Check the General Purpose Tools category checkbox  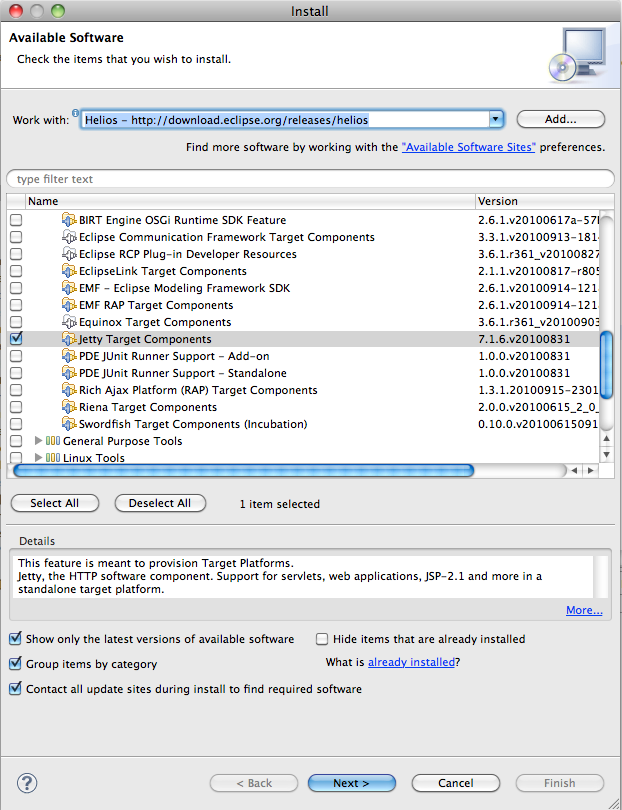[x=16, y=441]
